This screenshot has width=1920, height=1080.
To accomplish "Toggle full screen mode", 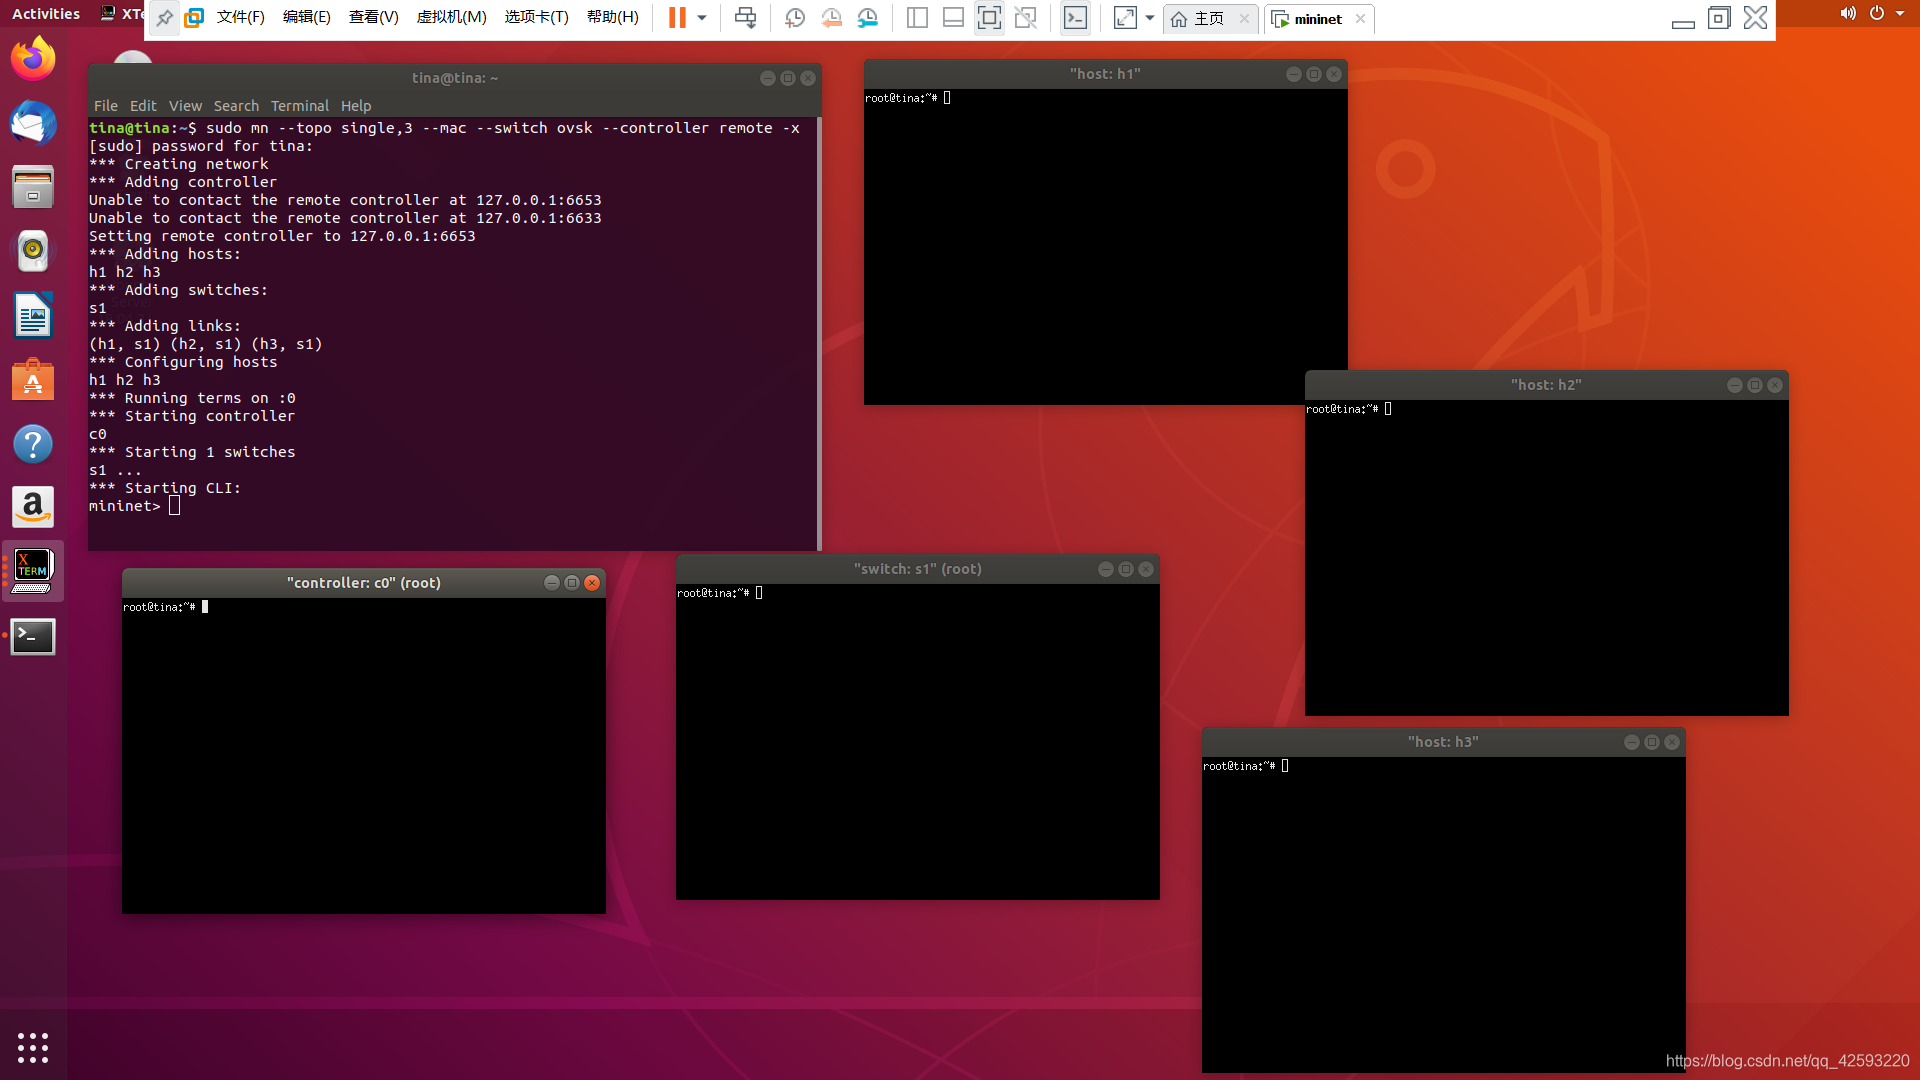I will [989, 18].
